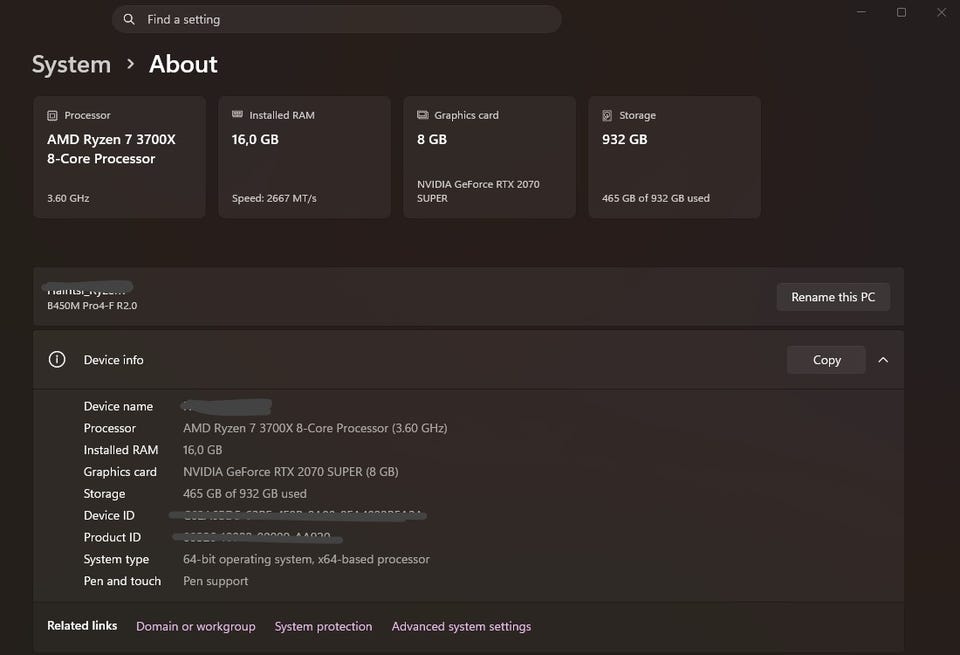Click the 'B450M Pro4-F R2.0' model text
Screen dimensions: 960x655
(92, 305)
